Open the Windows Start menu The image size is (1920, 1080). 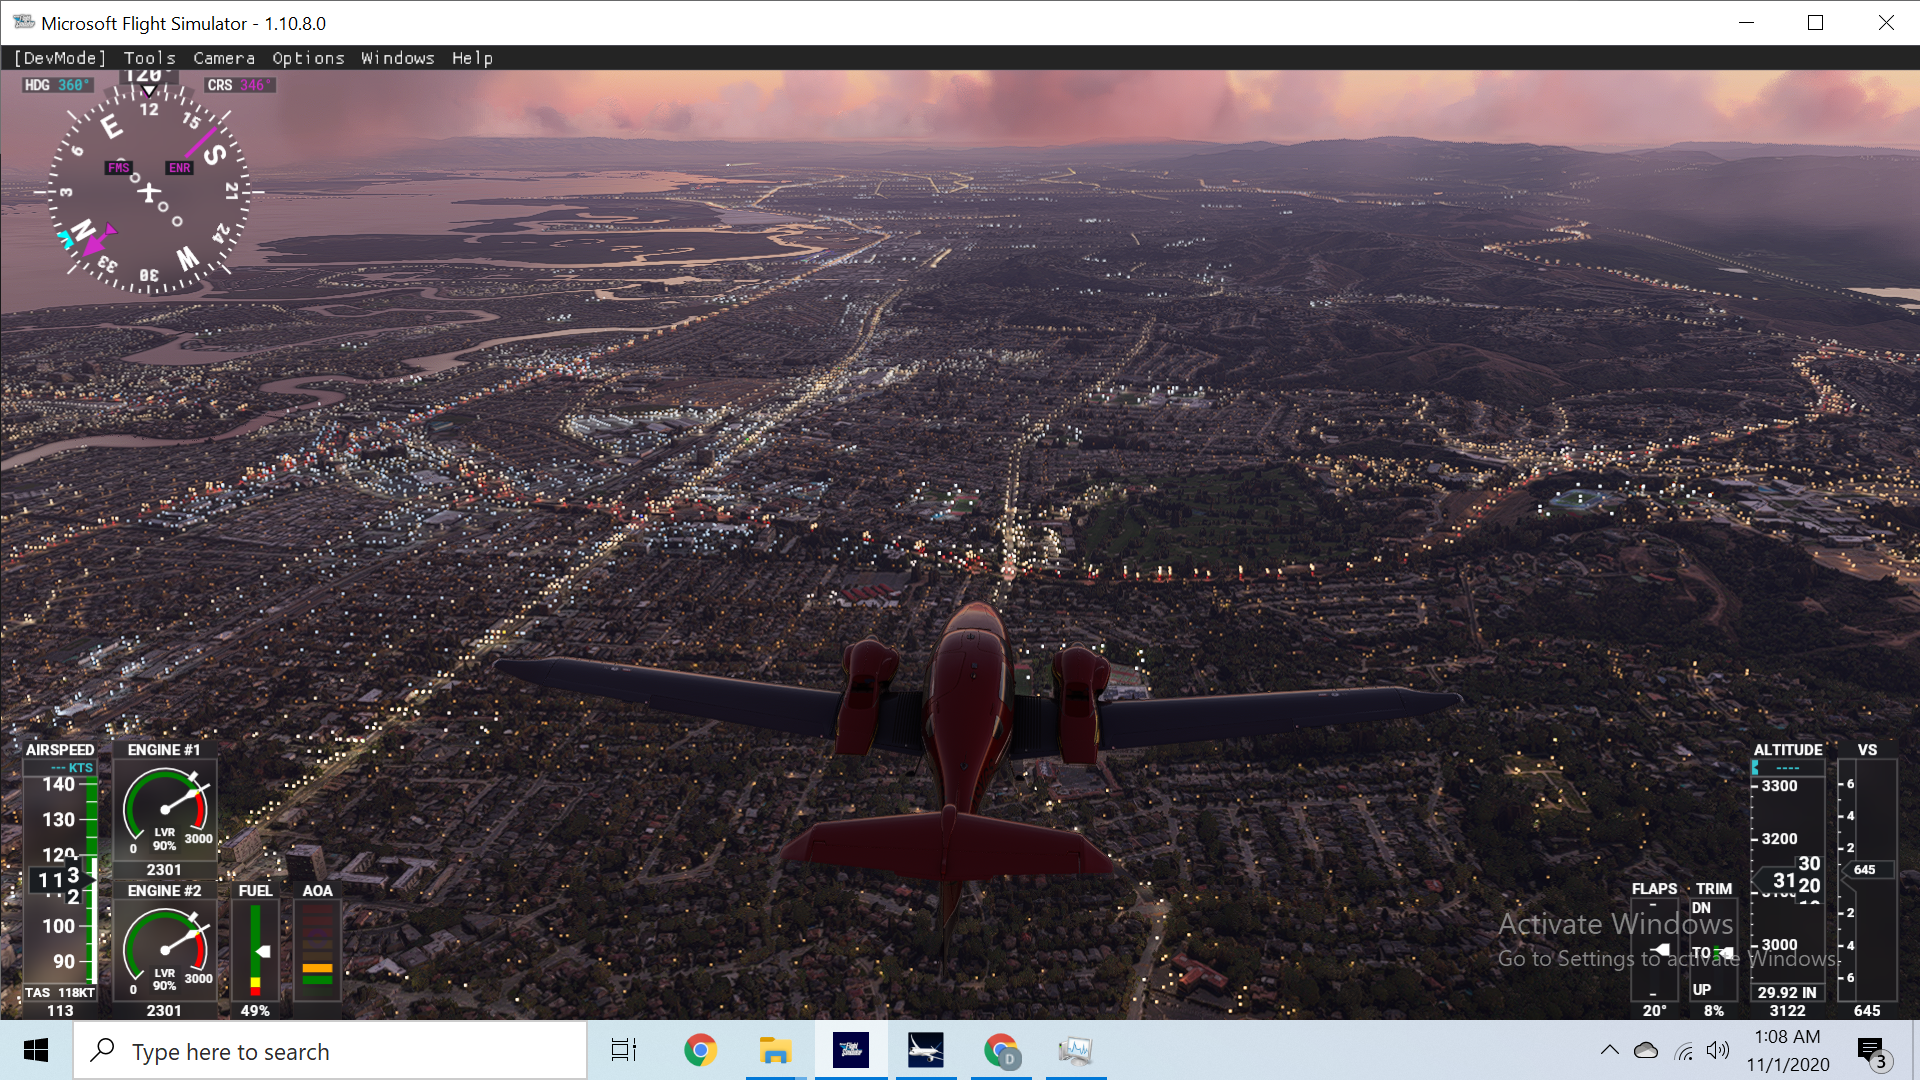pos(36,1050)
